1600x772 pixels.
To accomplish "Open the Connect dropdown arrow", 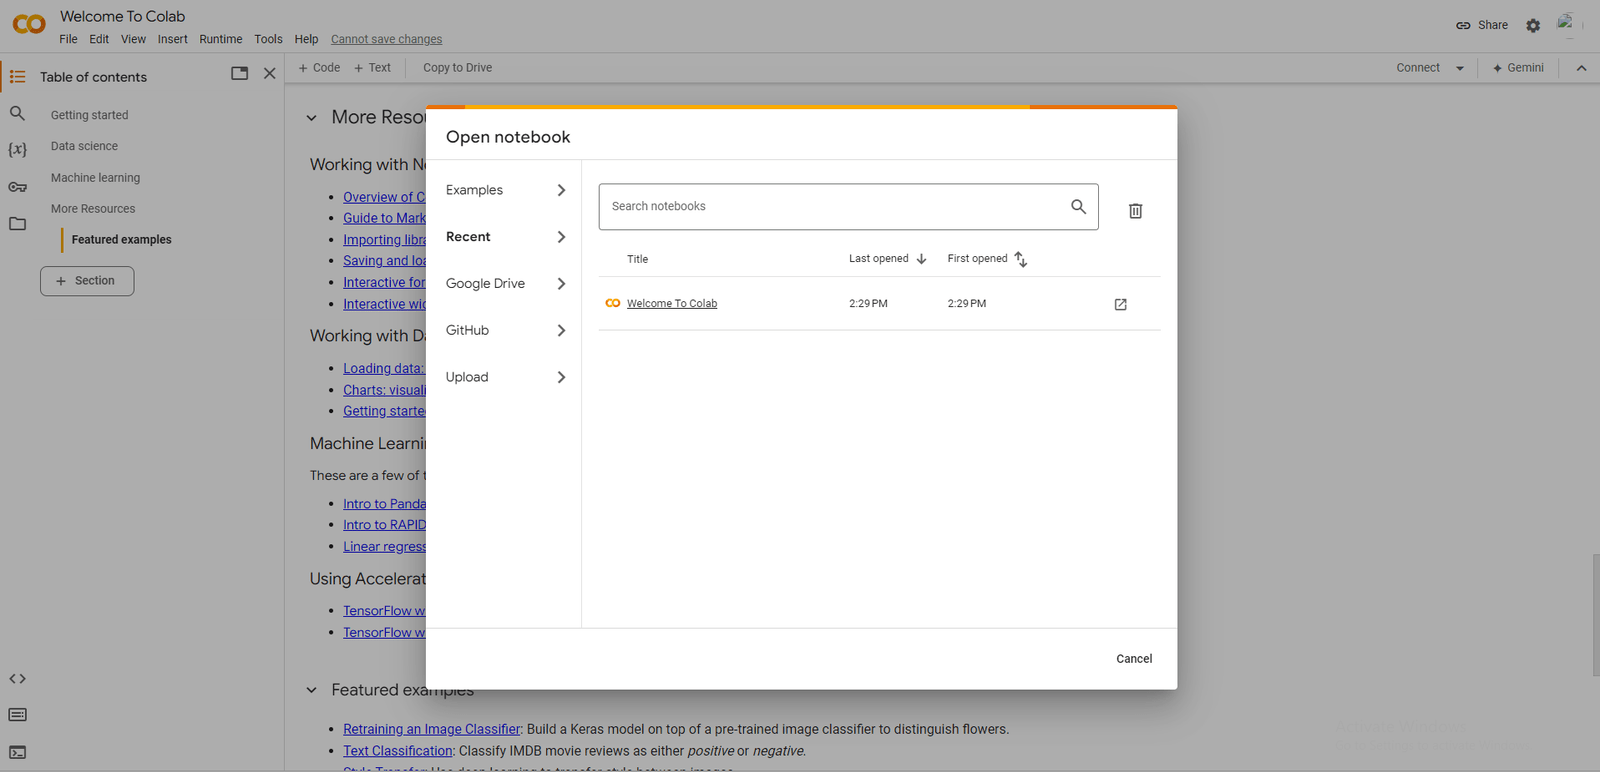I will click(1460, 68).
